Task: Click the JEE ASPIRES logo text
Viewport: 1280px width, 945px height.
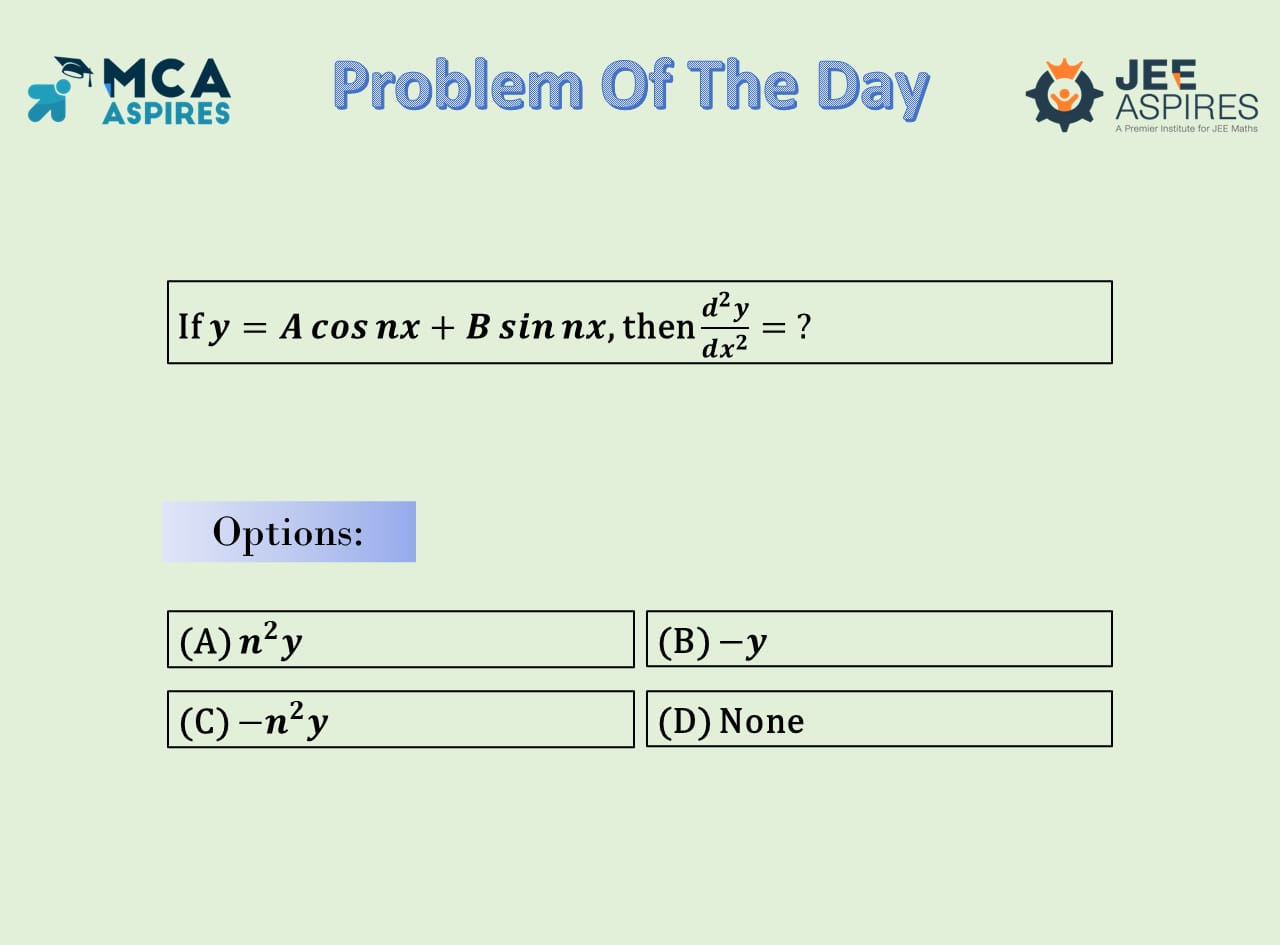Action: [x=1186, y=92]
